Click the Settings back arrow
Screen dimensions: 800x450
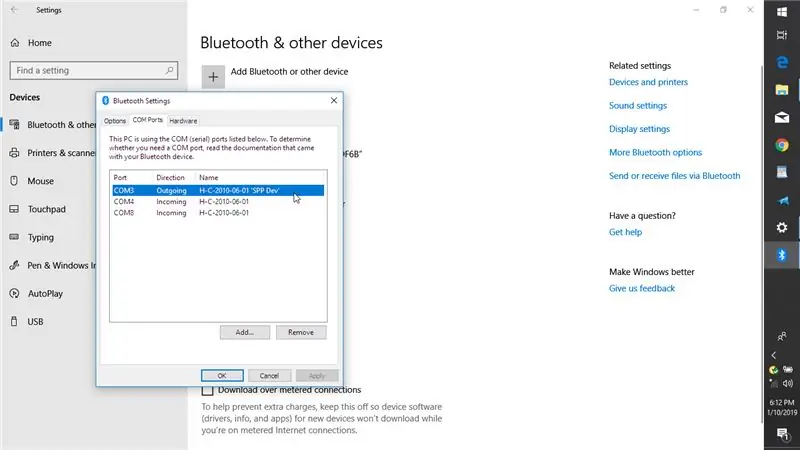point(14,10)
